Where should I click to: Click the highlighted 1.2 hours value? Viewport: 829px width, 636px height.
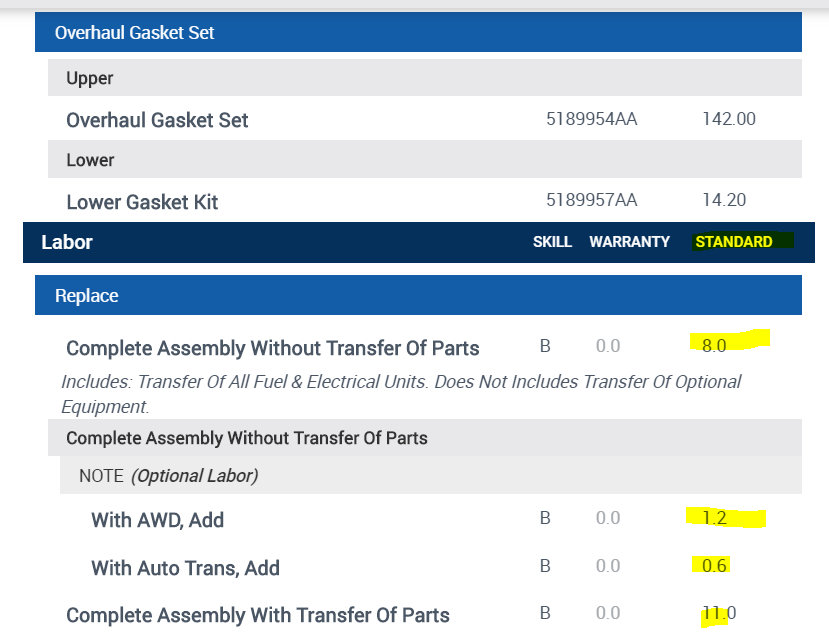pos(713,518)
